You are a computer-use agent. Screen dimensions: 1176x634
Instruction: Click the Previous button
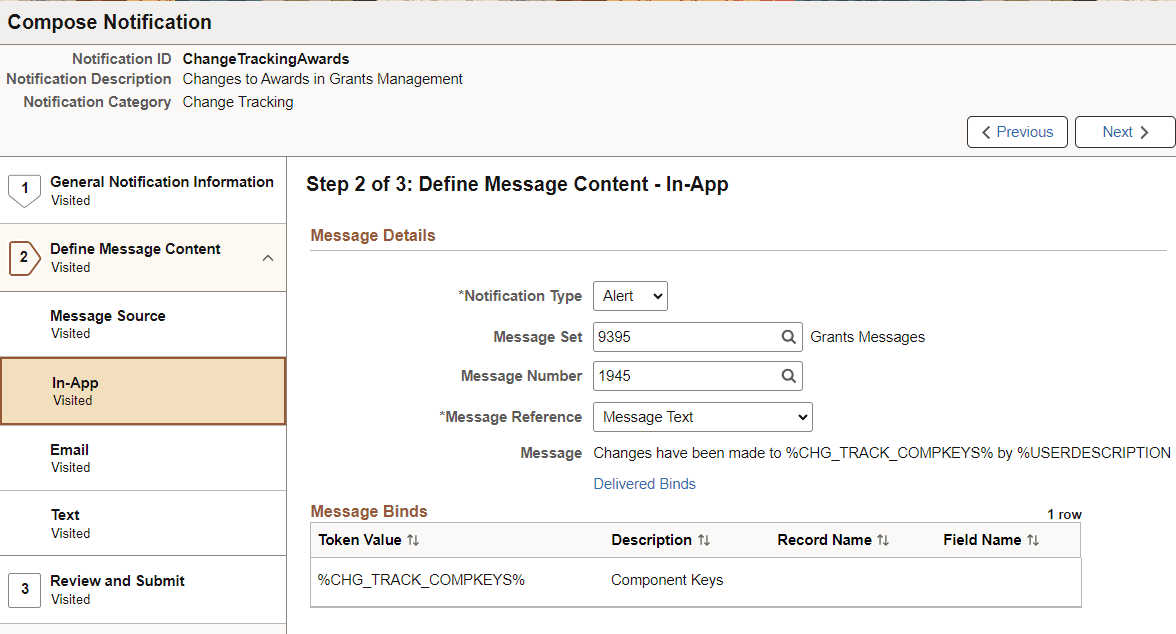tap(1017, 131)
